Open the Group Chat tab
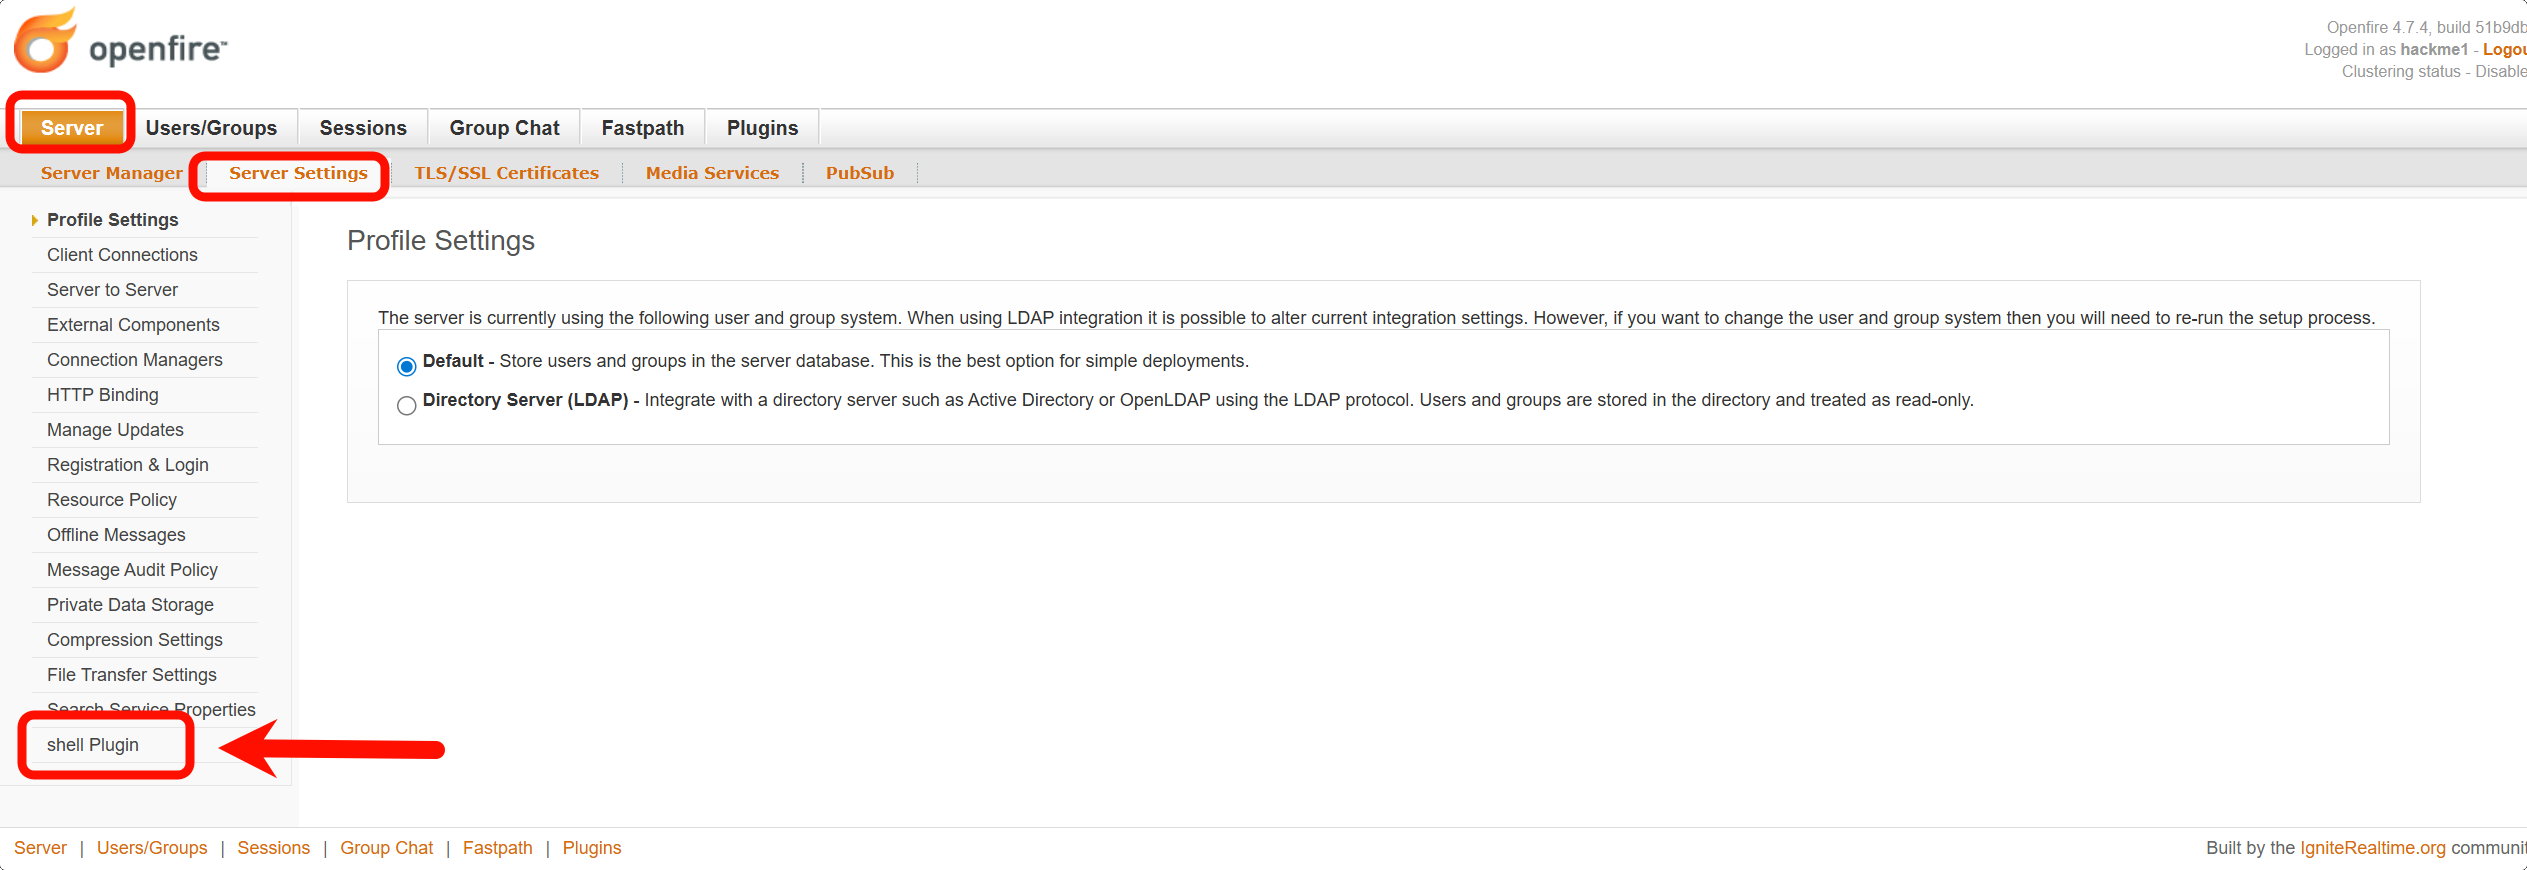The image size is (2527, 870). (x=504, y=128)
